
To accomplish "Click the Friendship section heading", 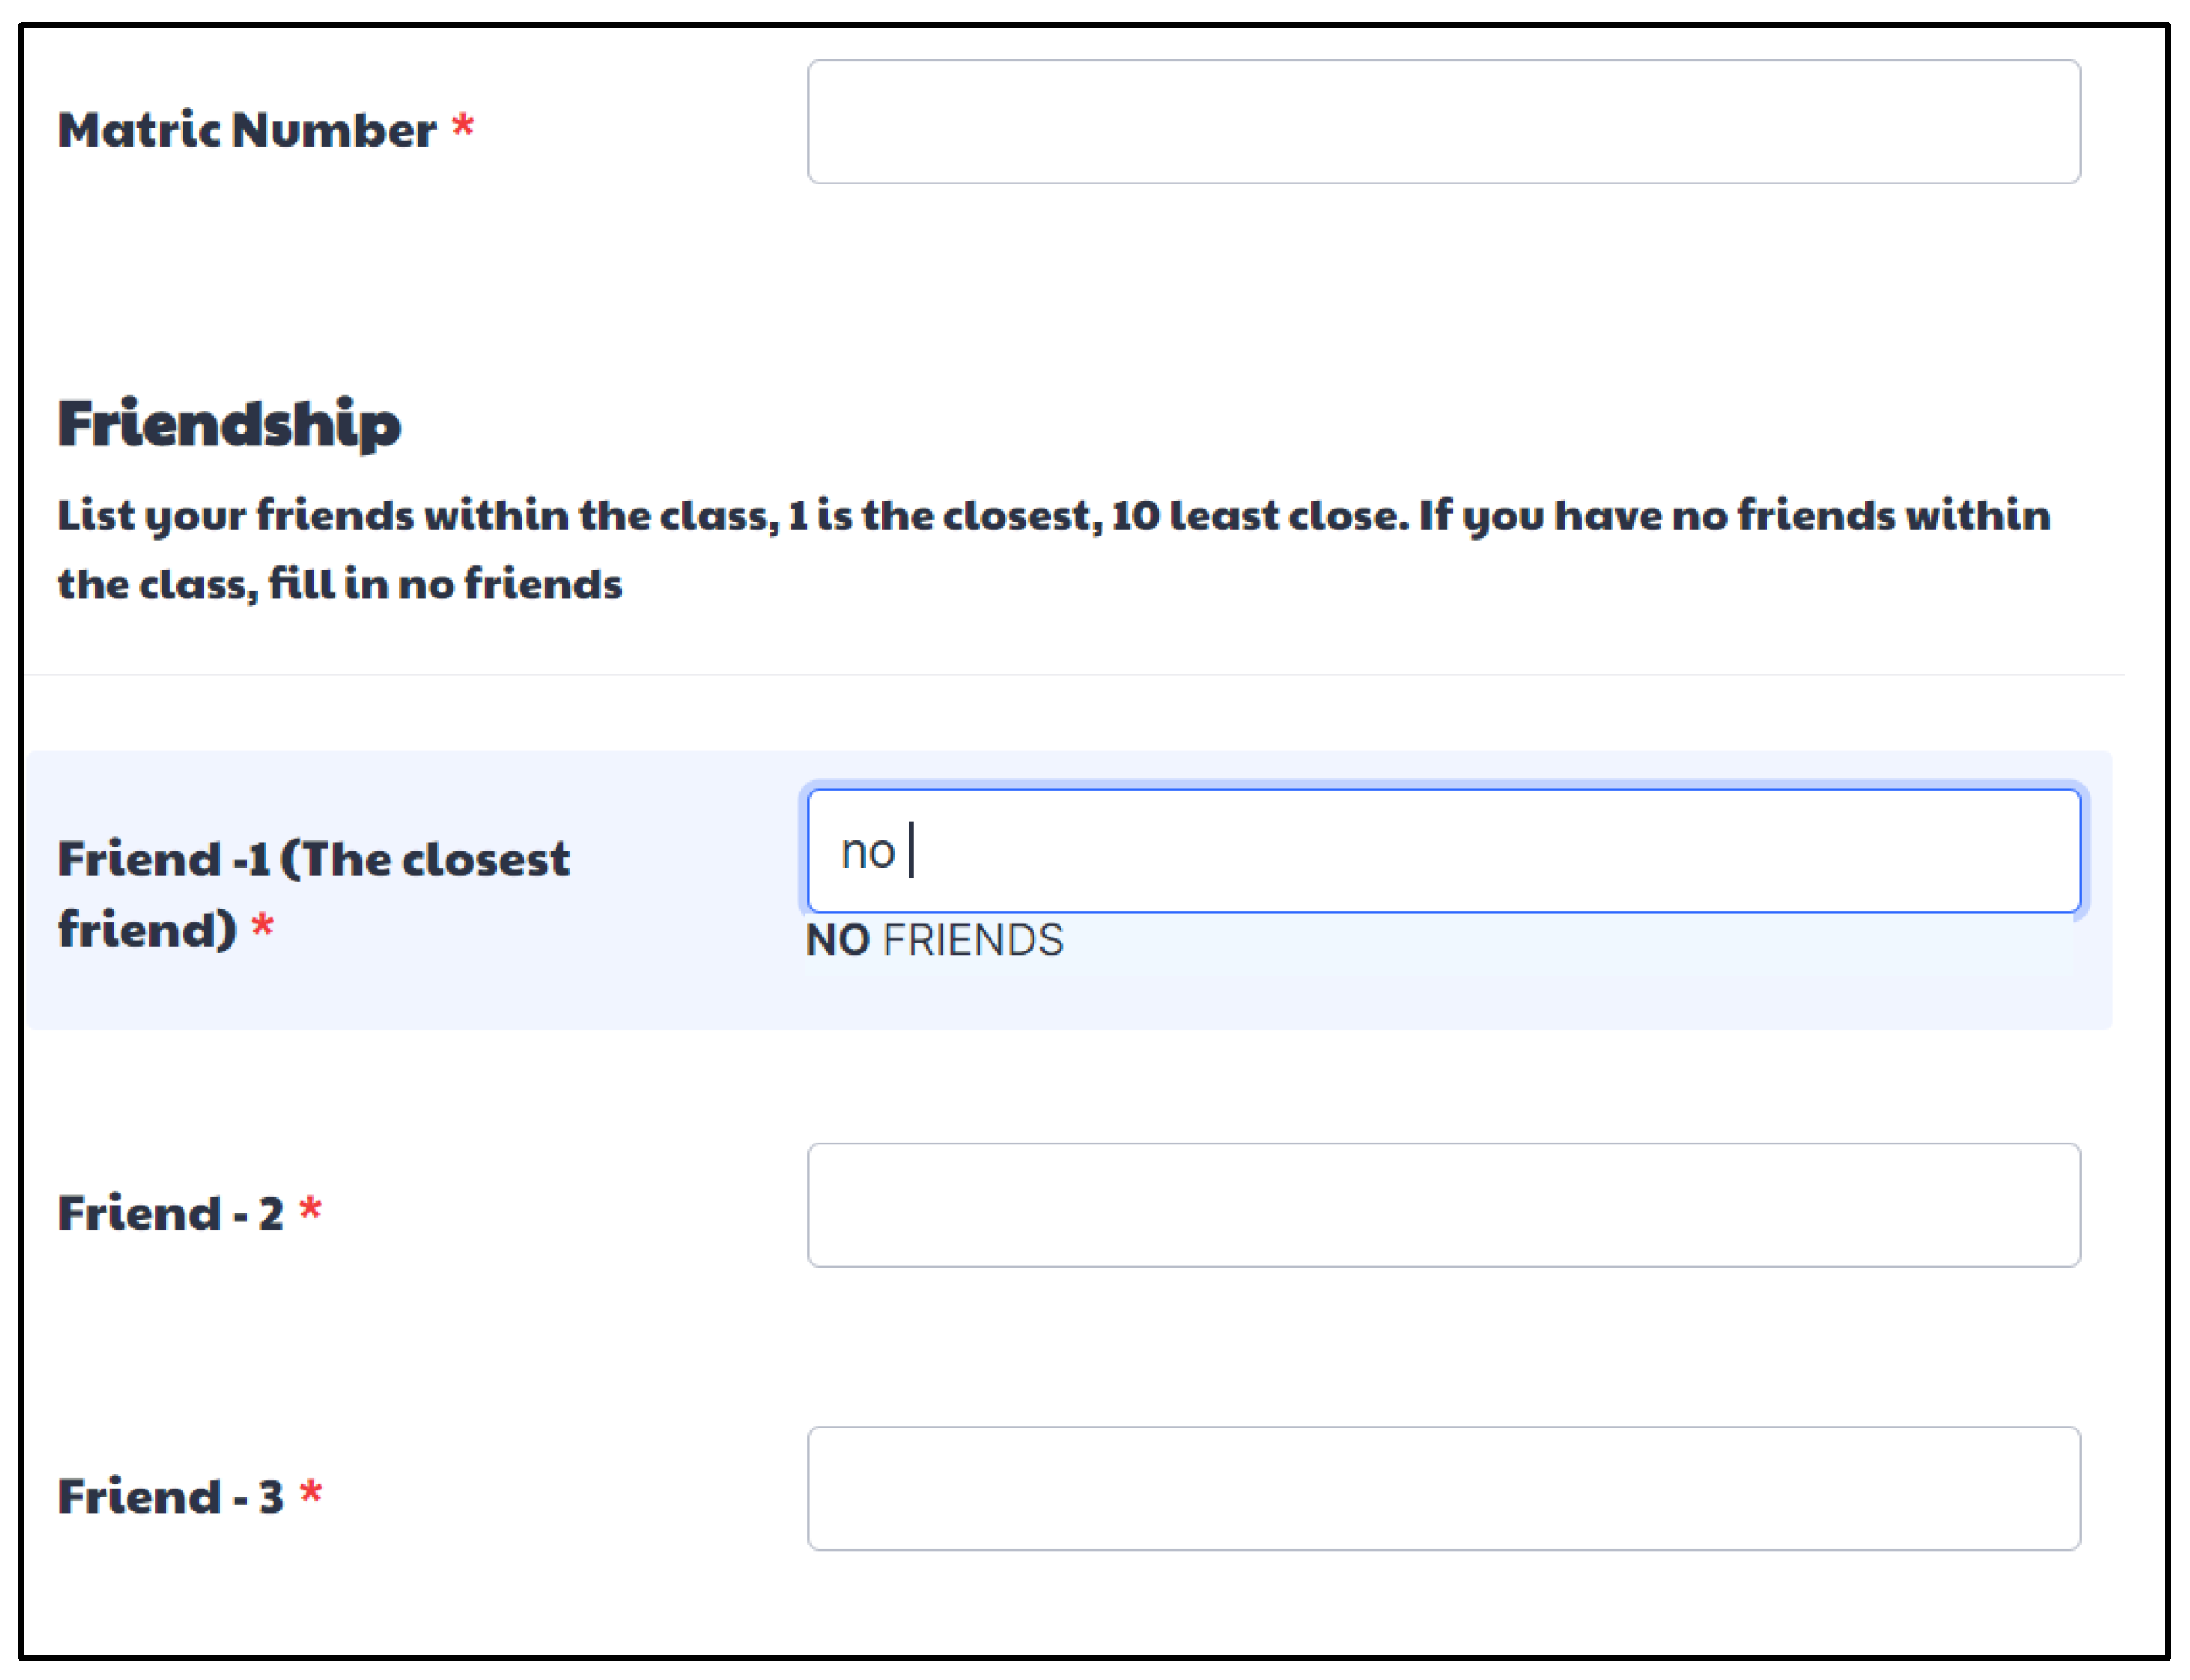I will [x=229, y=423].
